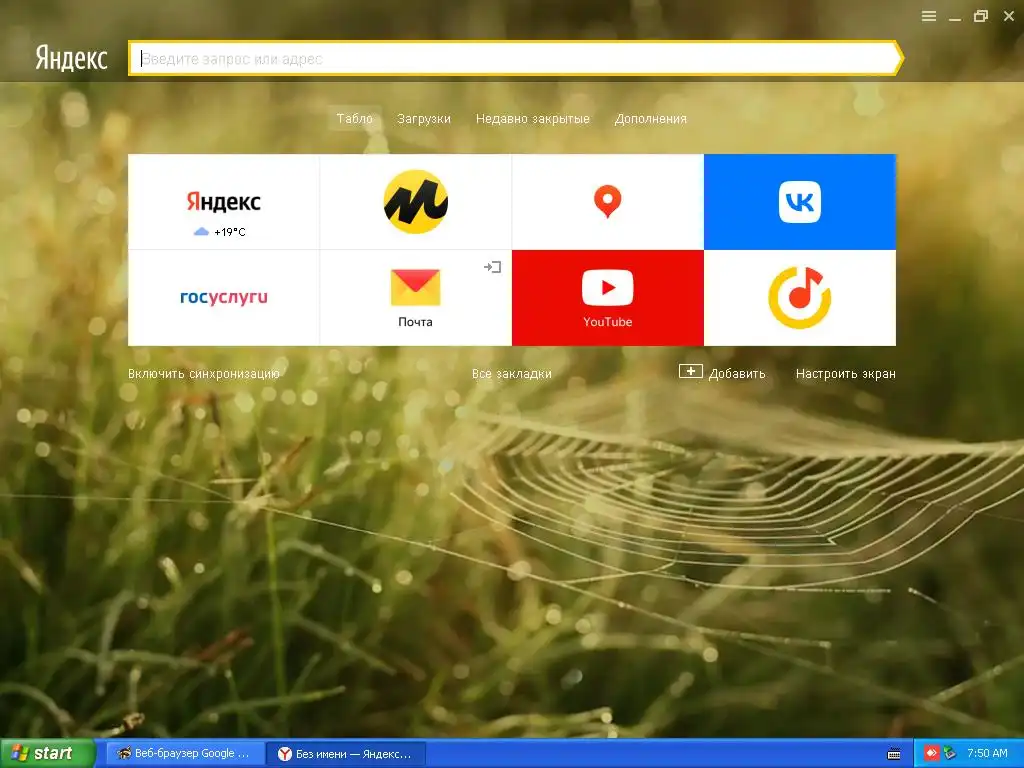Open the Yandex Music tile
1024x768 pixels.
[800, 298]
